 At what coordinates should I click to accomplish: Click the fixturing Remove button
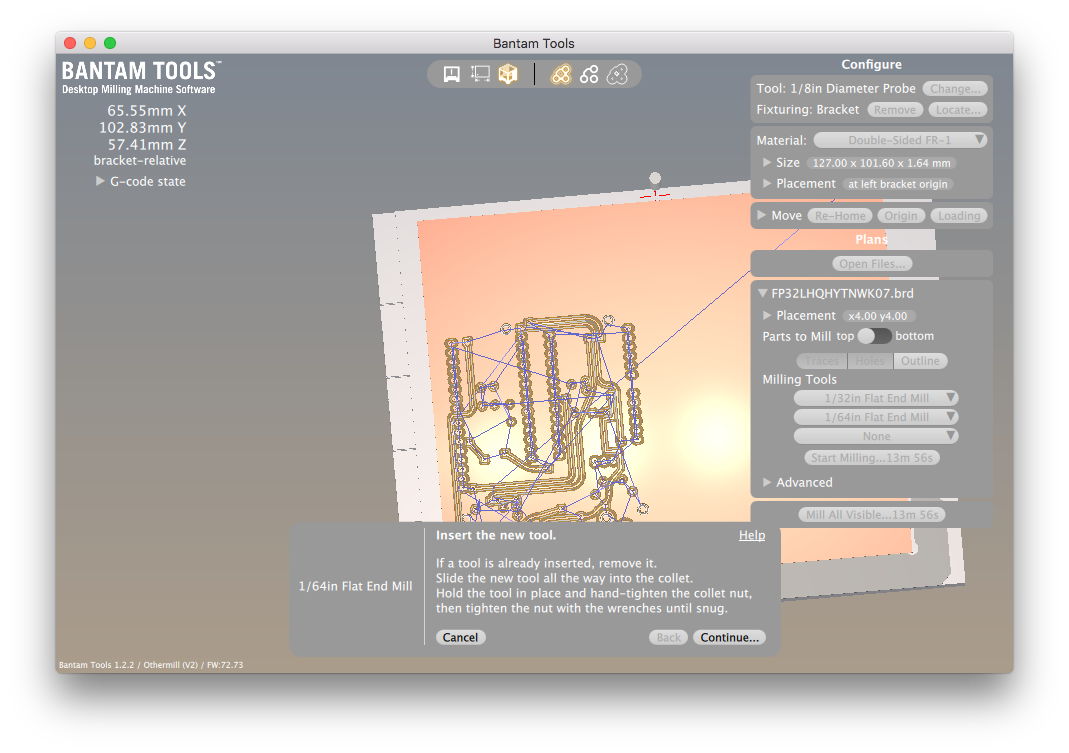(x=895, y=110)
